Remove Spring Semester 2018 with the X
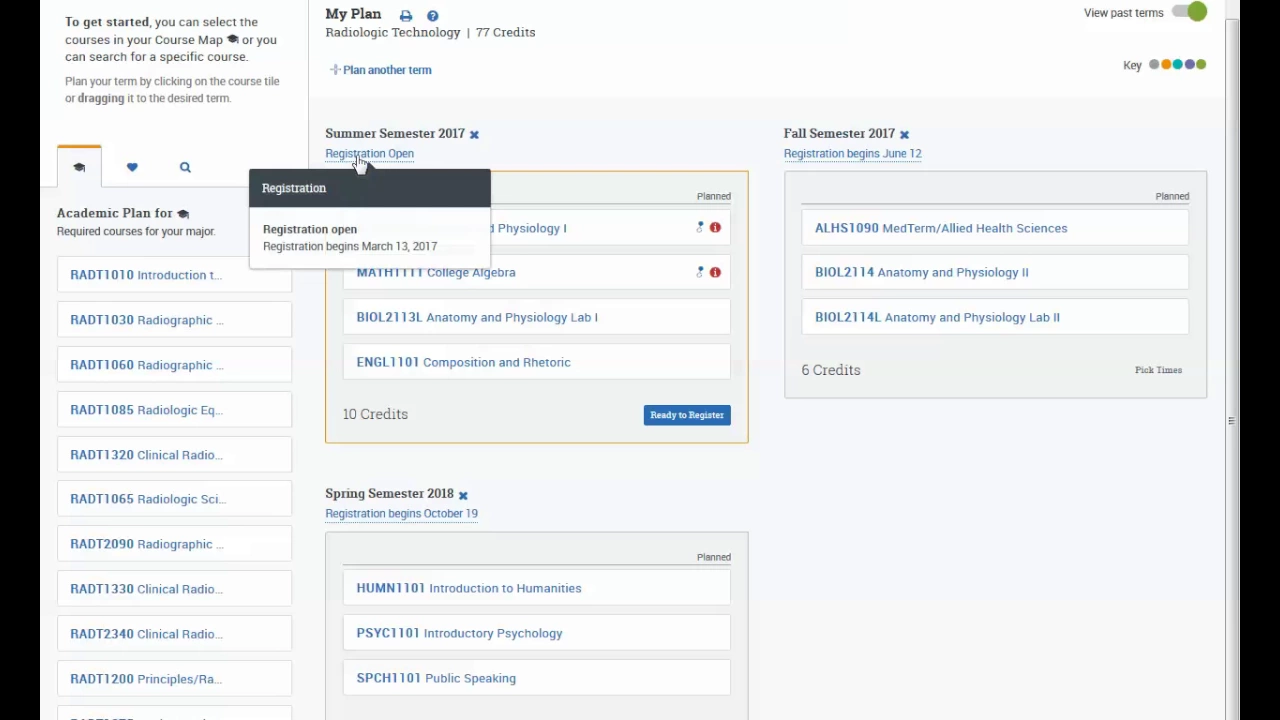 tap(463, 494)
